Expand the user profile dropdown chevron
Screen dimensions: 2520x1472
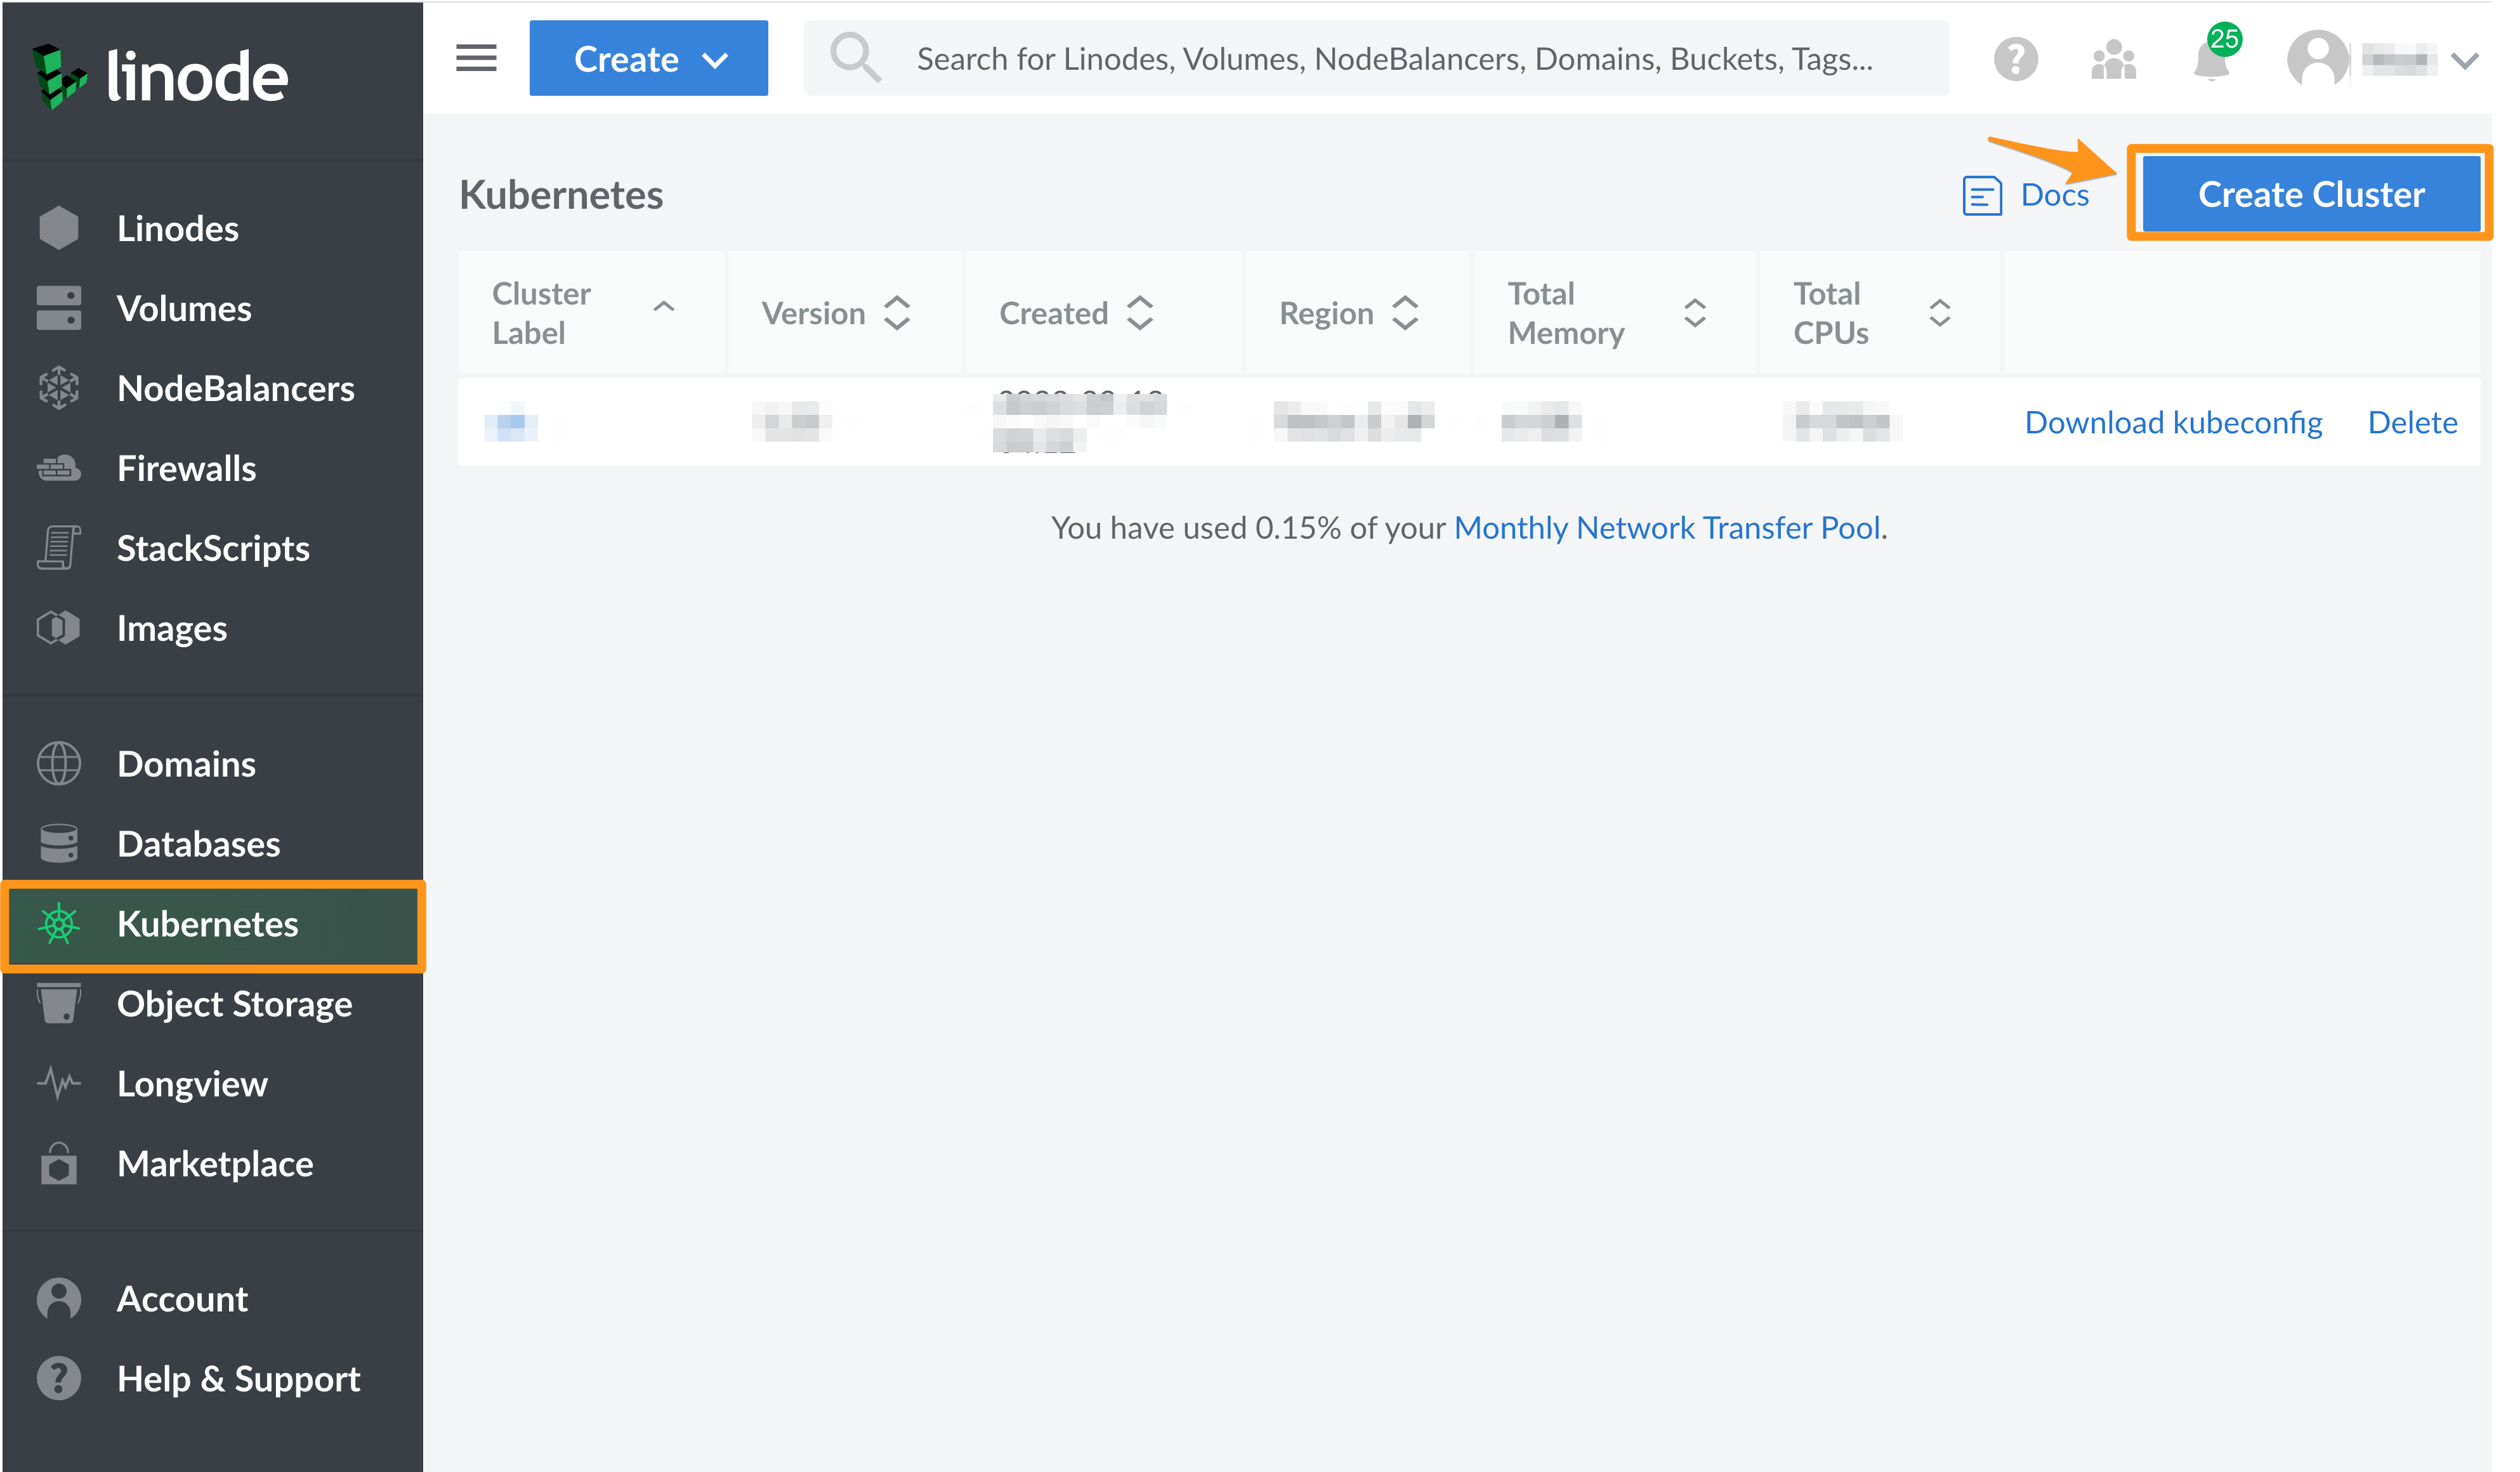pyautogui.click(x=2465, y=60)
